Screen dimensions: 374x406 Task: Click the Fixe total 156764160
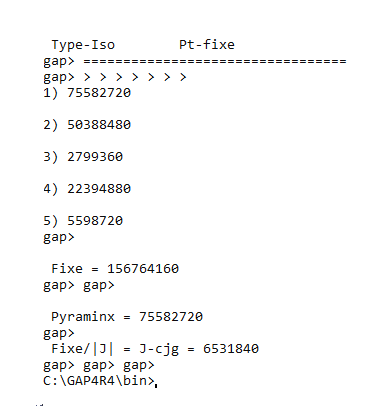(x=143, y=269)
